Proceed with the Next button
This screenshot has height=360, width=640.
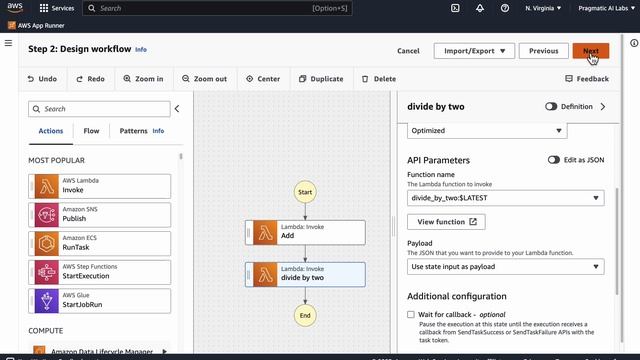click(x=591, y=51)
